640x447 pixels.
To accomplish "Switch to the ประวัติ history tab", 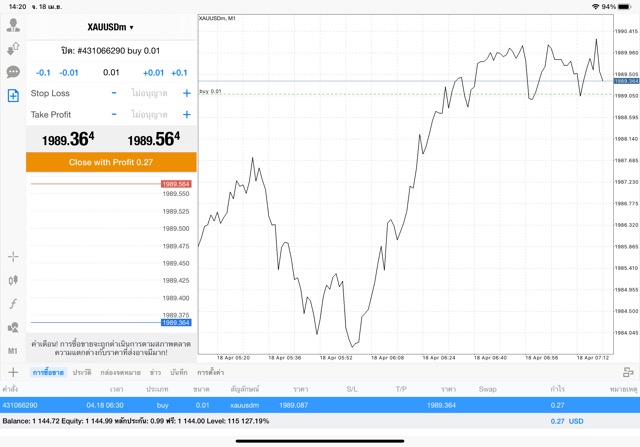I will [x=83, y=372].
